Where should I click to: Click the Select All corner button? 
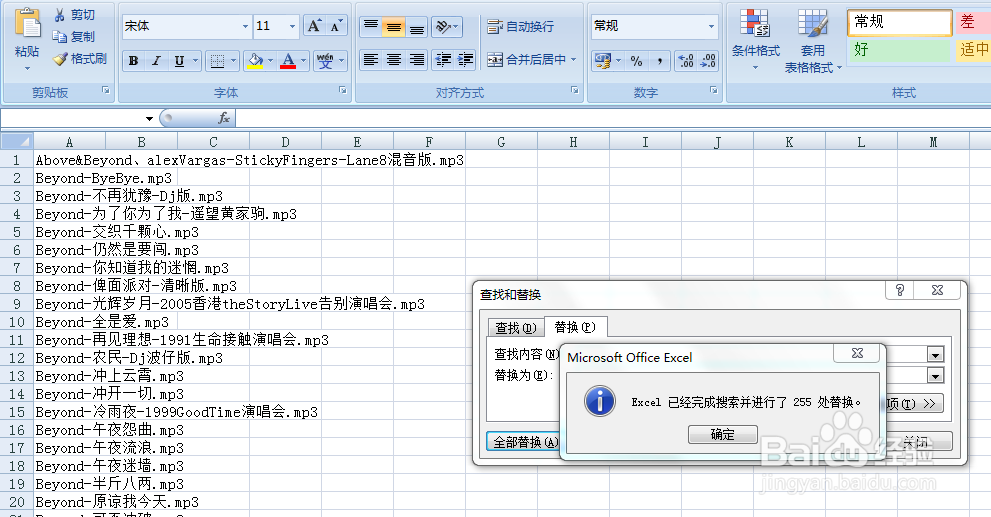16,142
